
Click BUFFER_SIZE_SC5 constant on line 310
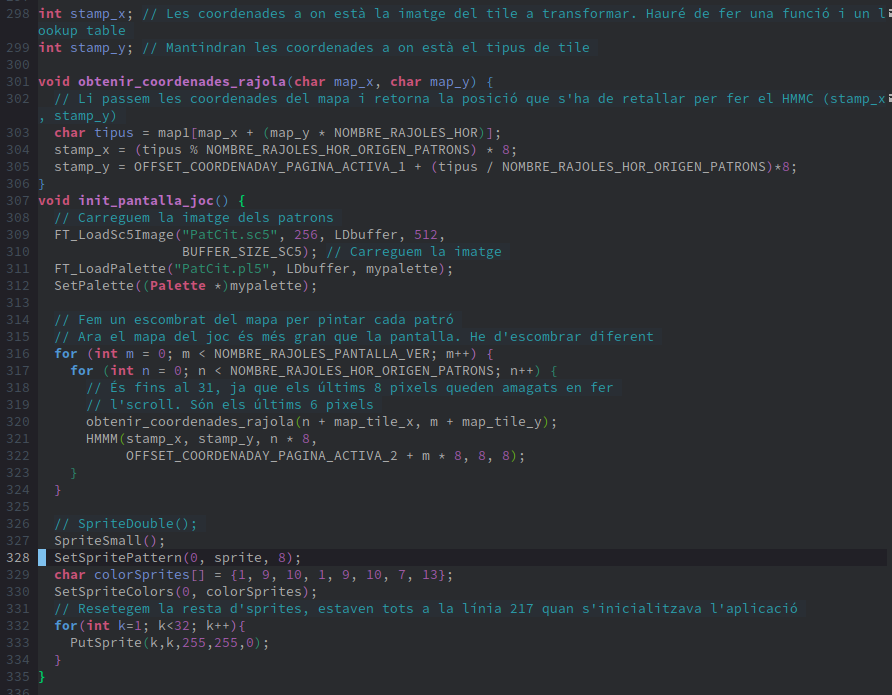point(242,252)
